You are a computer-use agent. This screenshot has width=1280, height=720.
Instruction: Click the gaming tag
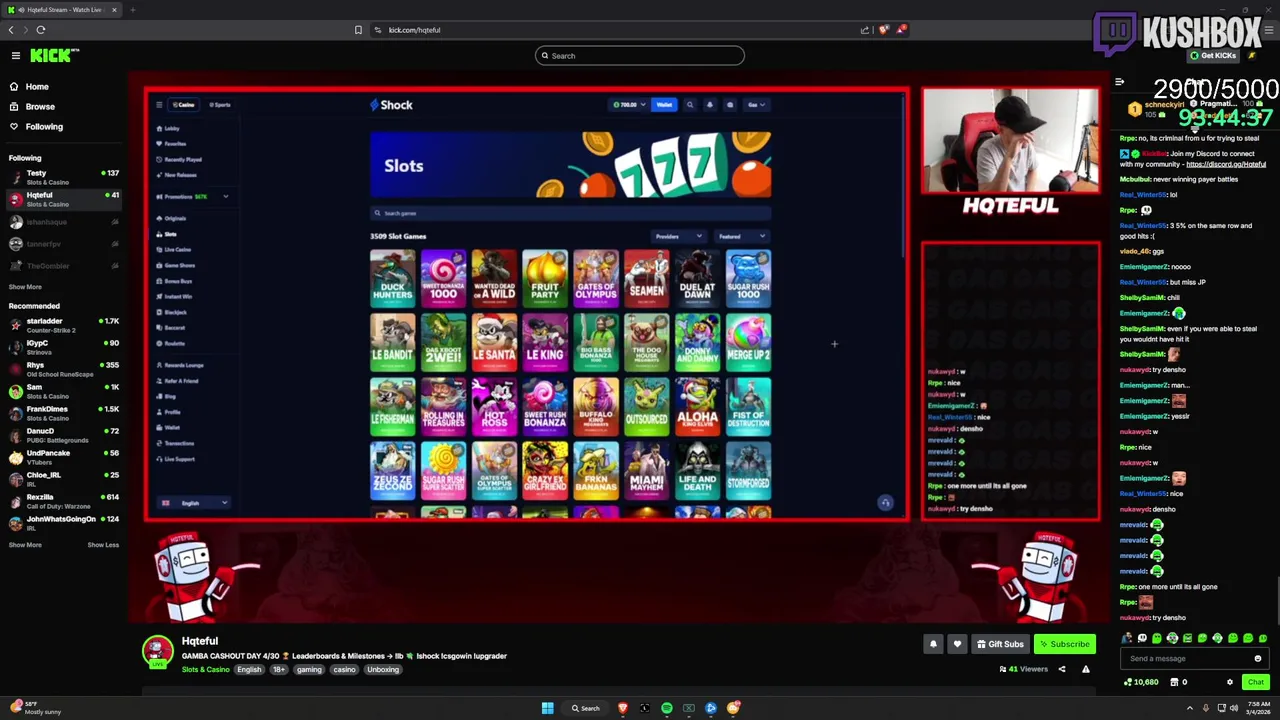click(309, 669)
